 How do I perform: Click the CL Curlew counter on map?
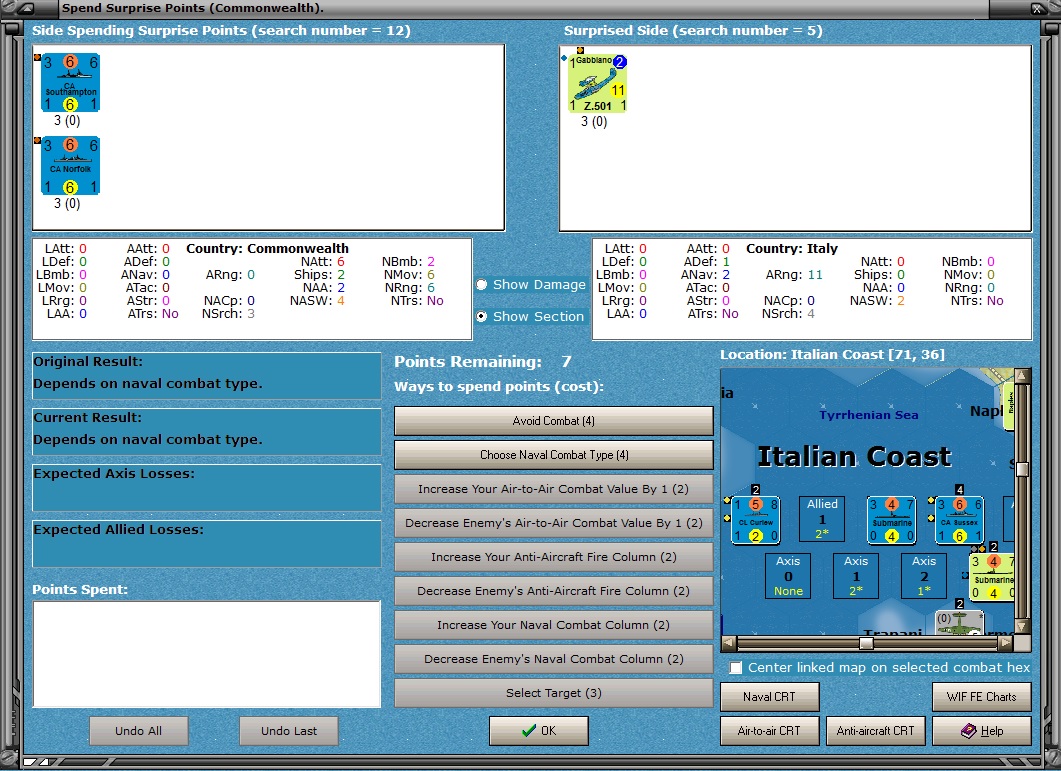[x=756, y=520]
